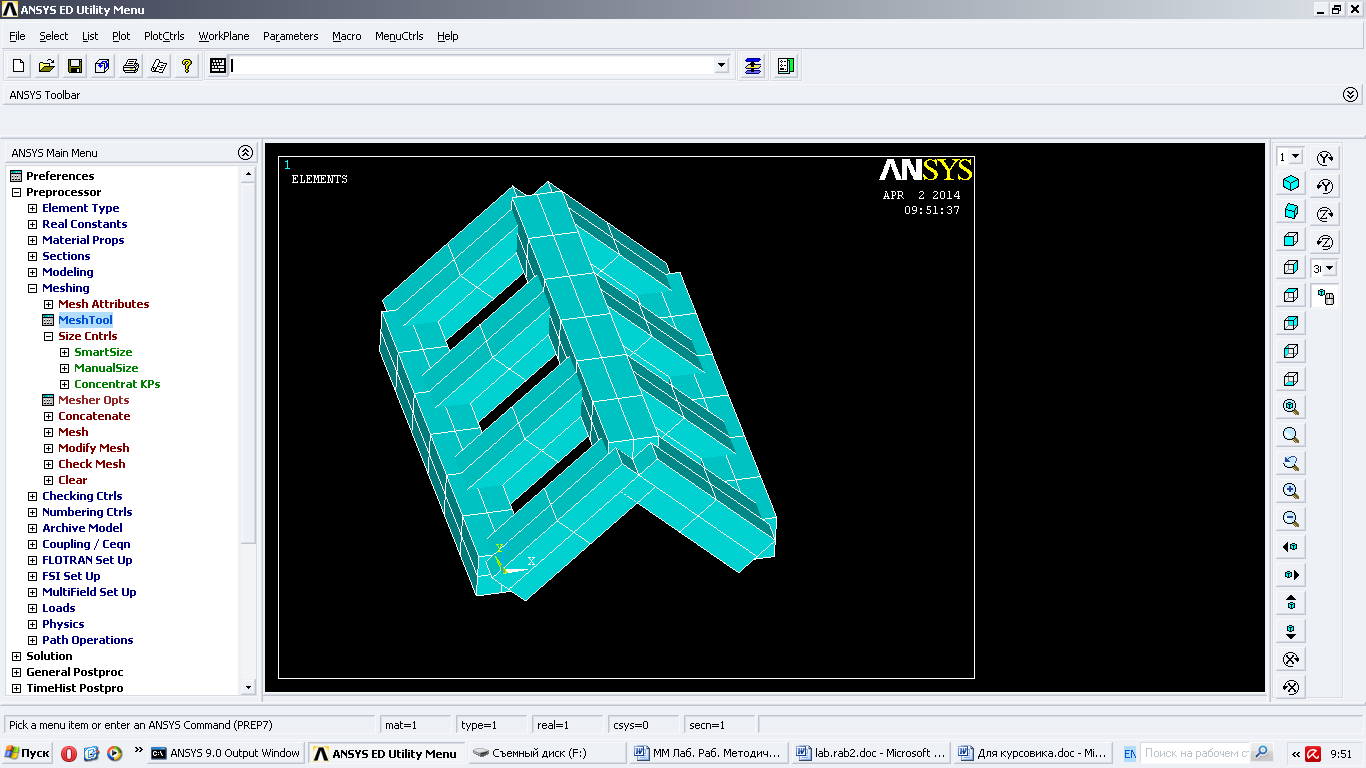The image size is (1366, 768).
Task: Set the Oblique View
Action: 1291,212
